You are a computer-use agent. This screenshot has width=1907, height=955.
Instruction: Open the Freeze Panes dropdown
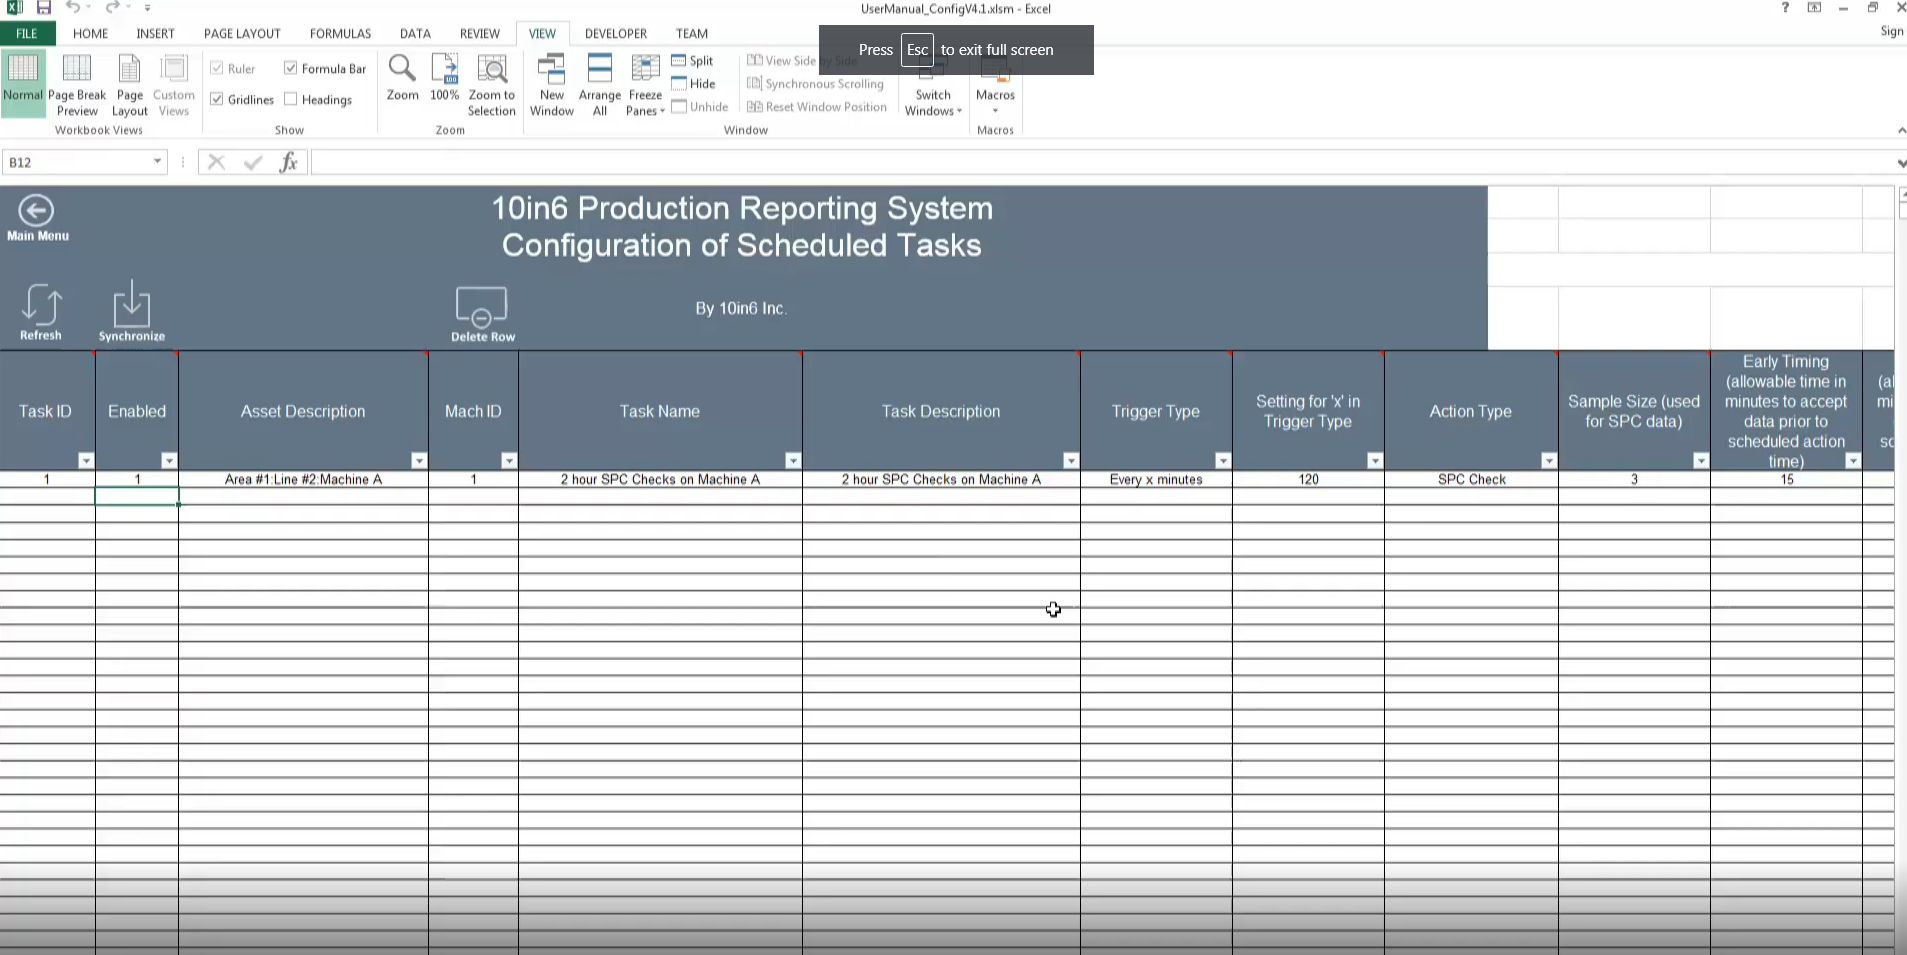click(645, 86)
